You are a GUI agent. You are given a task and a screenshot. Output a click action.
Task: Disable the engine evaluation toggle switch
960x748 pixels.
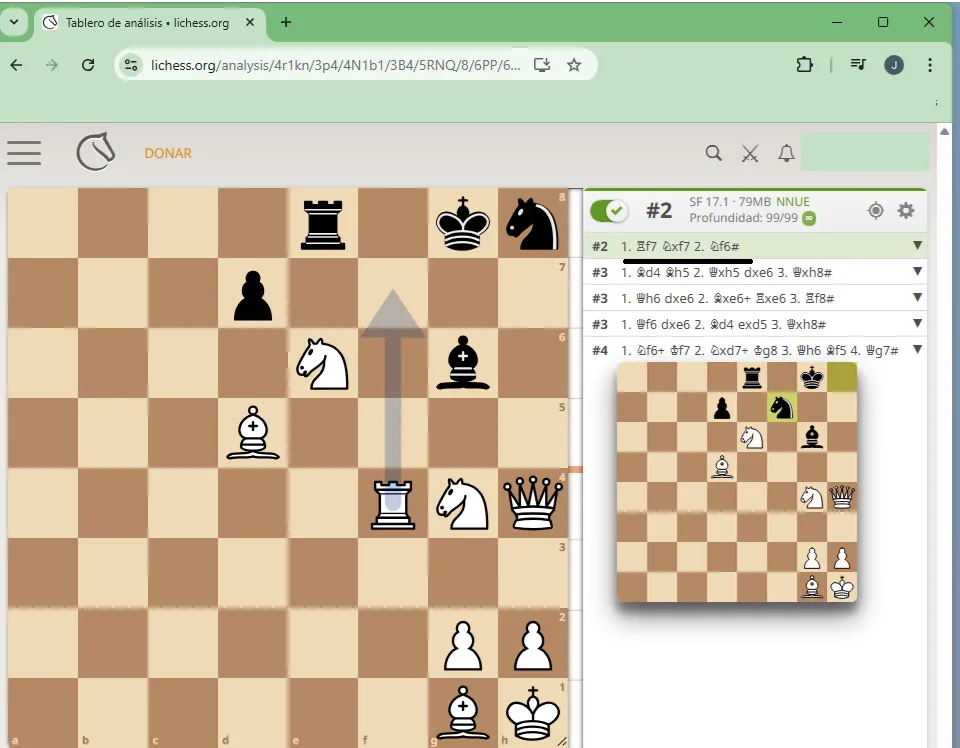(x=608, y=211)
